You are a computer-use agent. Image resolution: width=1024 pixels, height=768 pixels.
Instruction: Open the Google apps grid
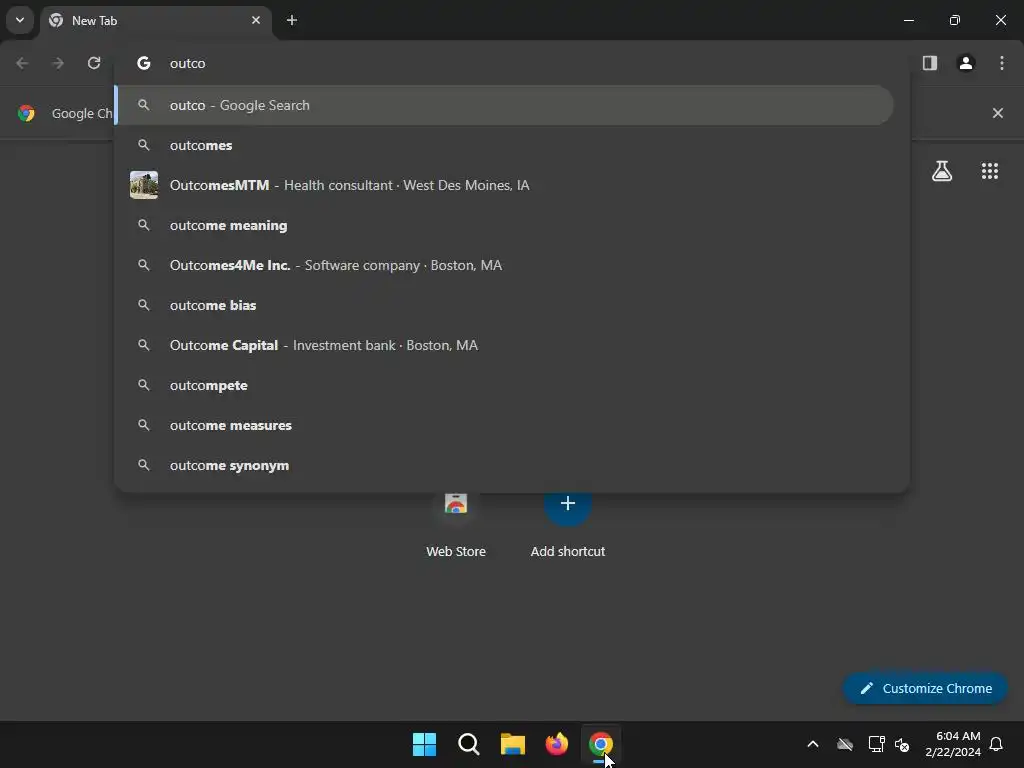click(990, 171)
